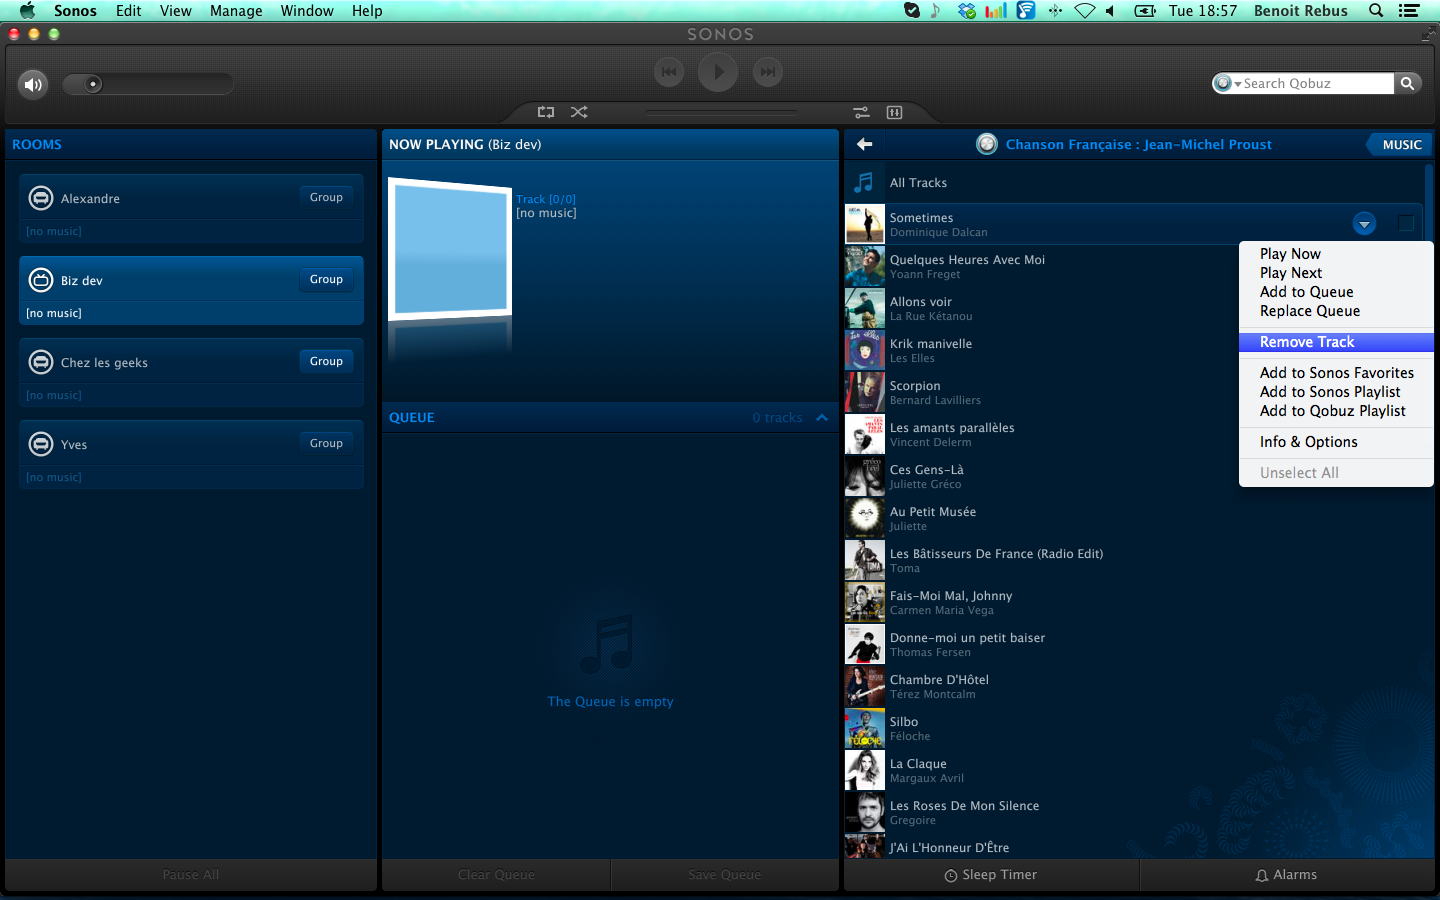Open the Manage menu

pyautogui.click(x=236, y=11)
